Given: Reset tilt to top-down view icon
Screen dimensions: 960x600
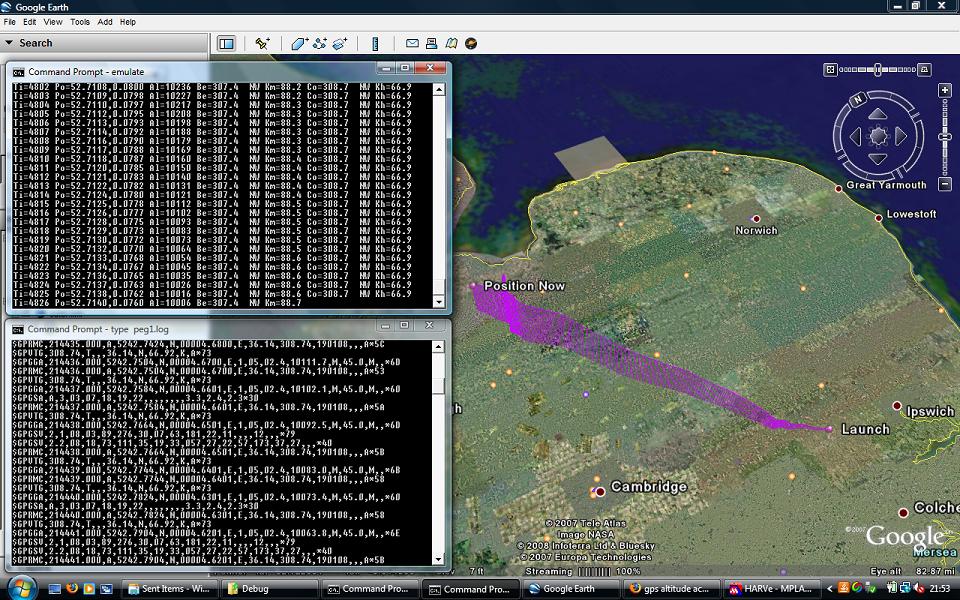Looking at the screenshot, I should pyautogui.click(x=830, y=70).
